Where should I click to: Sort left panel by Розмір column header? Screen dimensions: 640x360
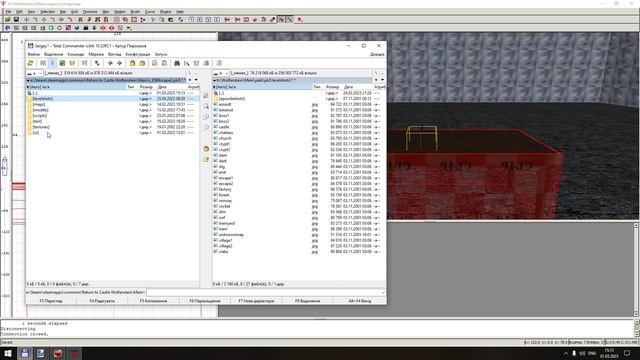[x=146, y=87]
